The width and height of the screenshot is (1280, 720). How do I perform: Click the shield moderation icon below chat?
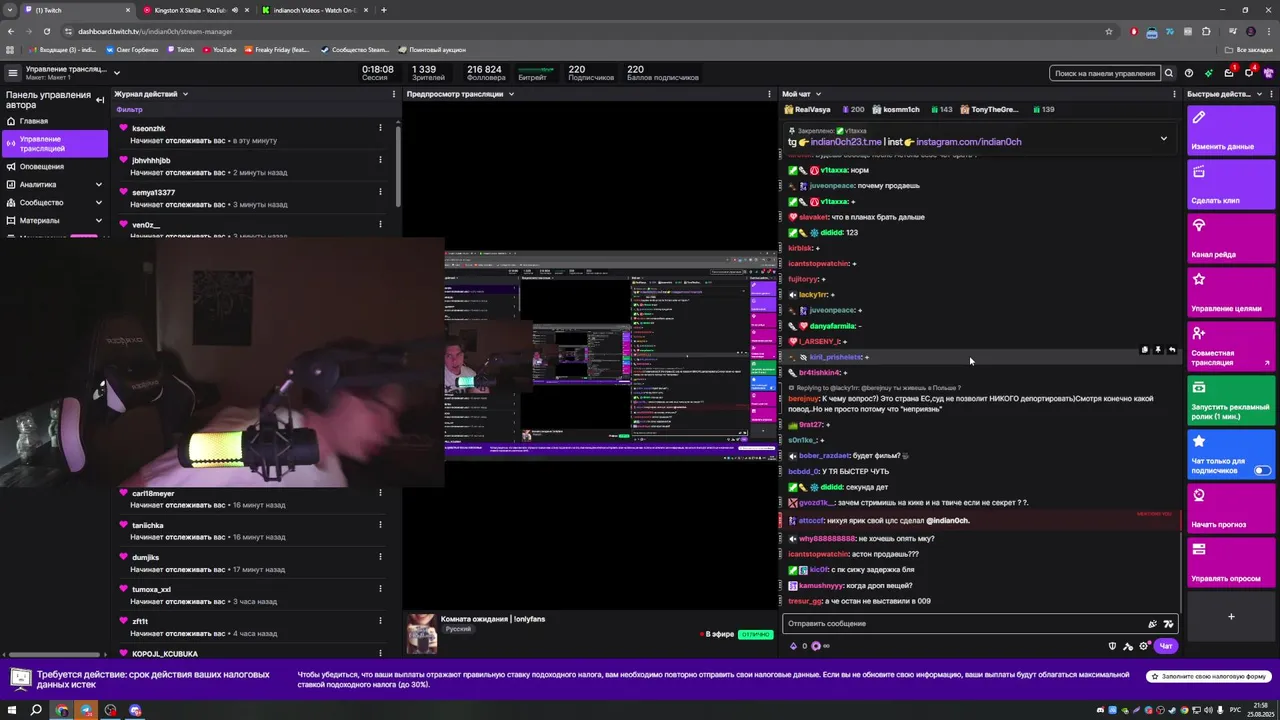click(x=1112, y=646)
